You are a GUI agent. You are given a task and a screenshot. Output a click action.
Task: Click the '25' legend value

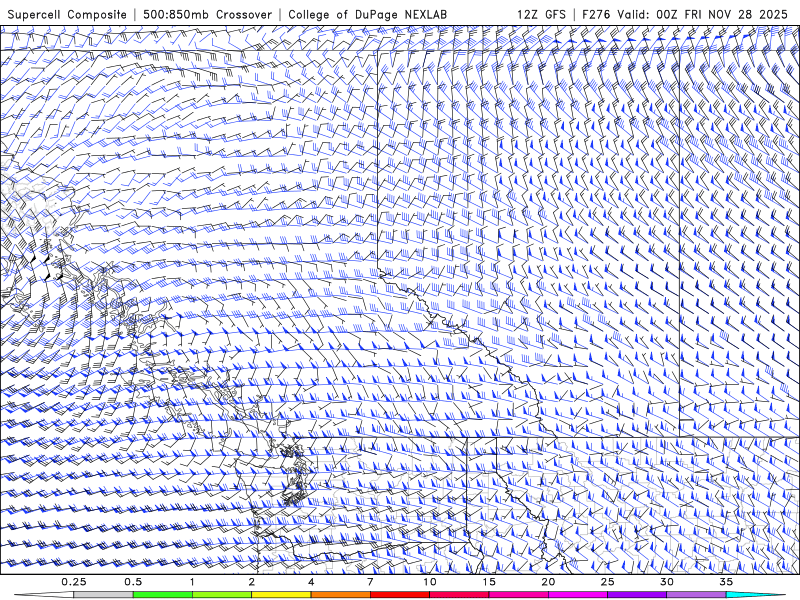point(607,582)
